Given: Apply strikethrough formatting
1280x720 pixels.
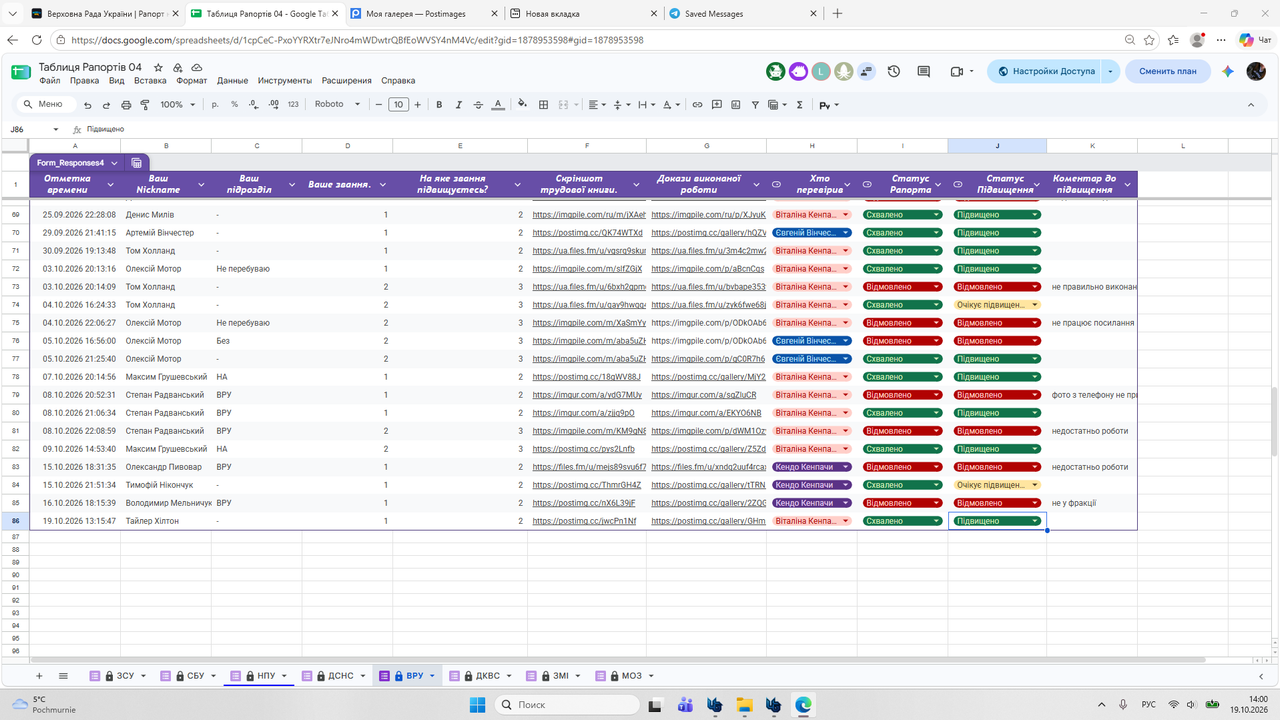Looking at the screenshot, I should coord(477,105).
